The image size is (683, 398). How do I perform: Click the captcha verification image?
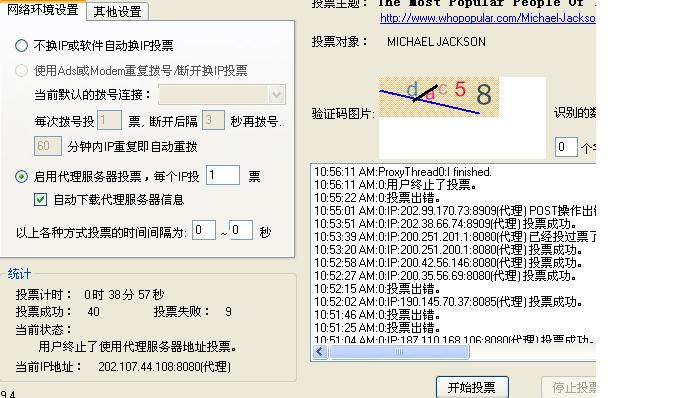click(439, 97)
